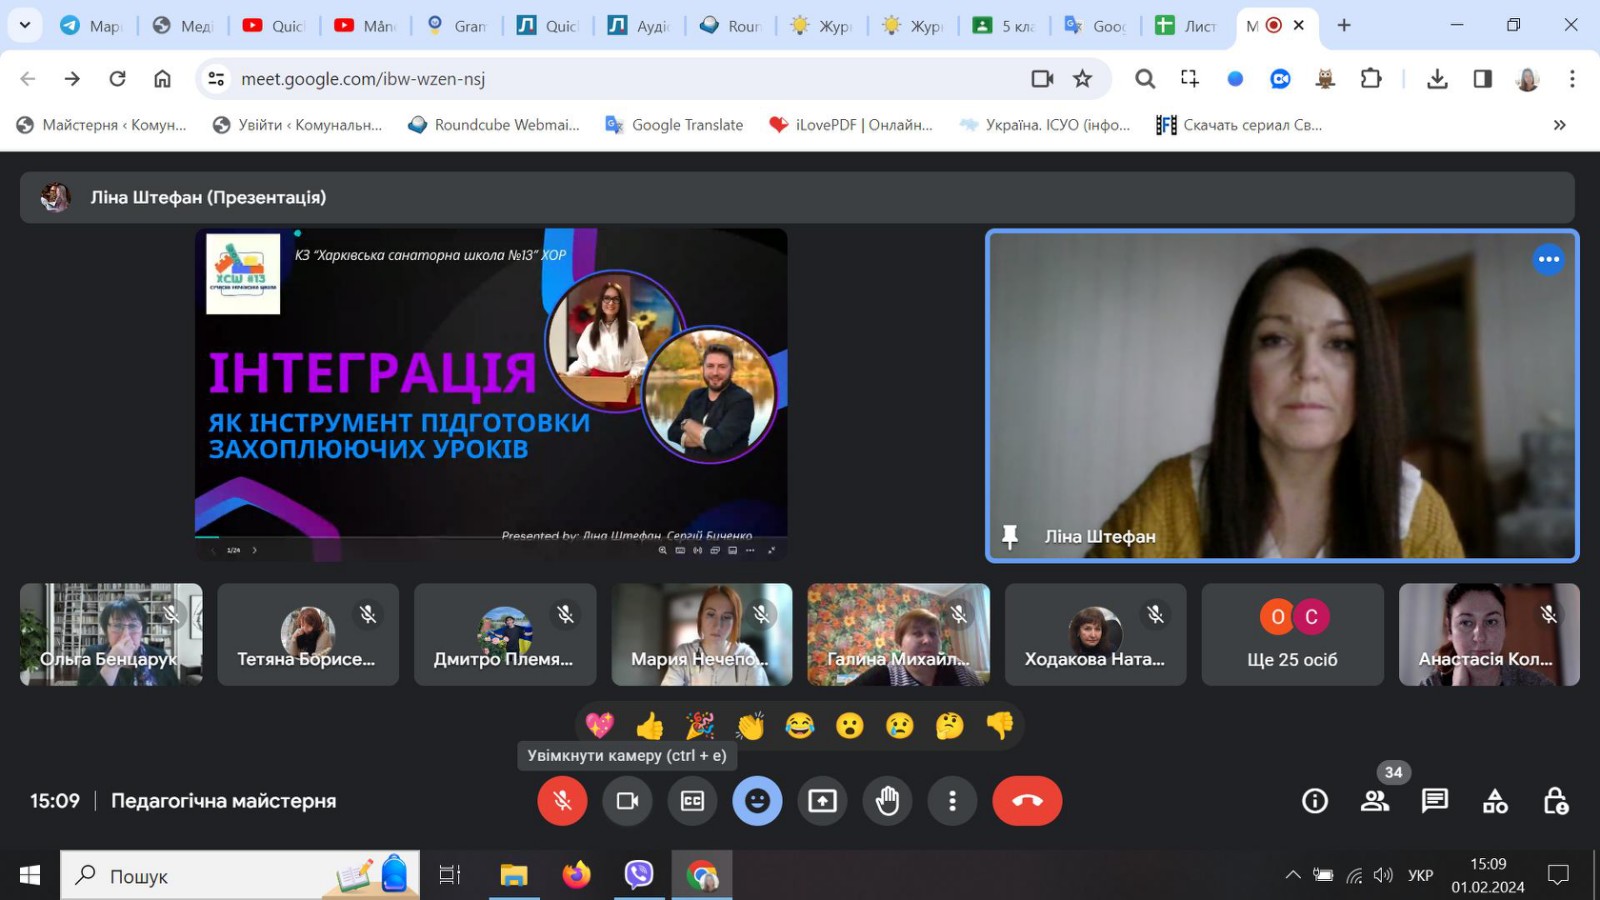Open the activities panel icon

coord(1495,801)
